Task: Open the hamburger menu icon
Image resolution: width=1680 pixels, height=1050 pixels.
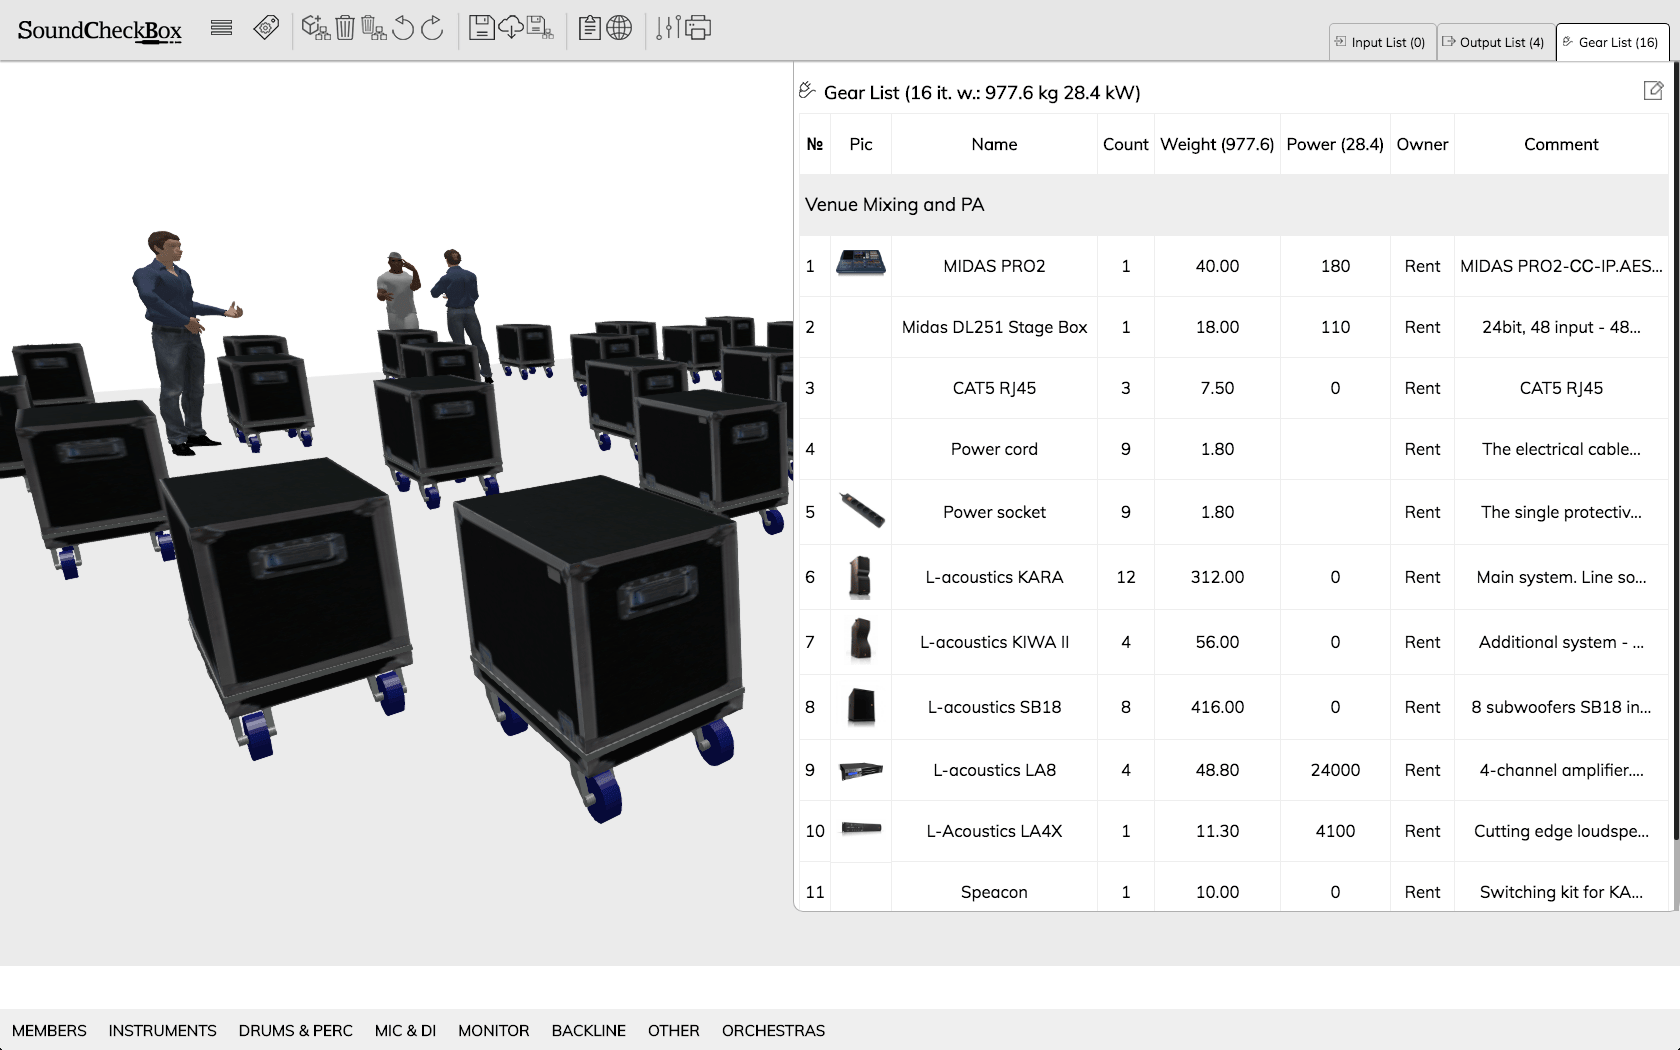Action: [x=221, y=28]
